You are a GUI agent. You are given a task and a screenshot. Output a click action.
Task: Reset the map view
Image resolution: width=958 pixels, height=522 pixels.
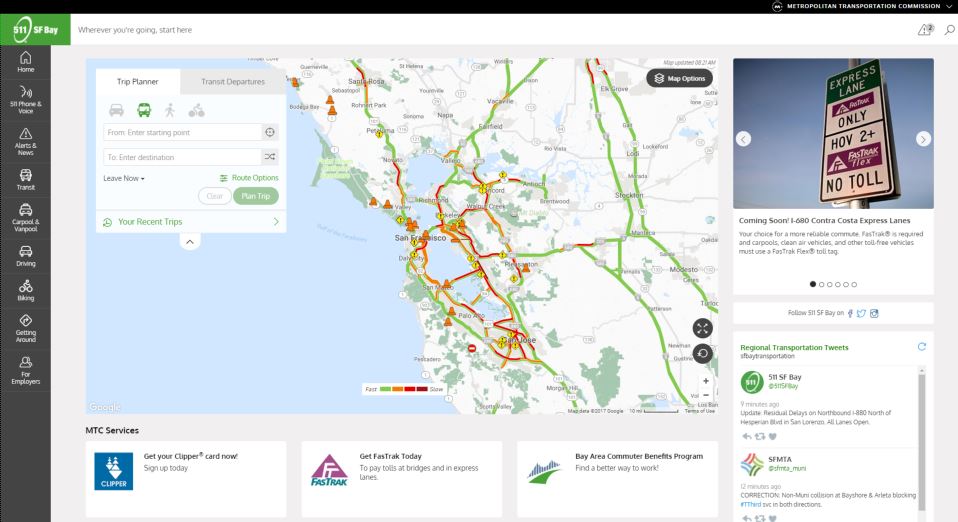pos(703,353)
